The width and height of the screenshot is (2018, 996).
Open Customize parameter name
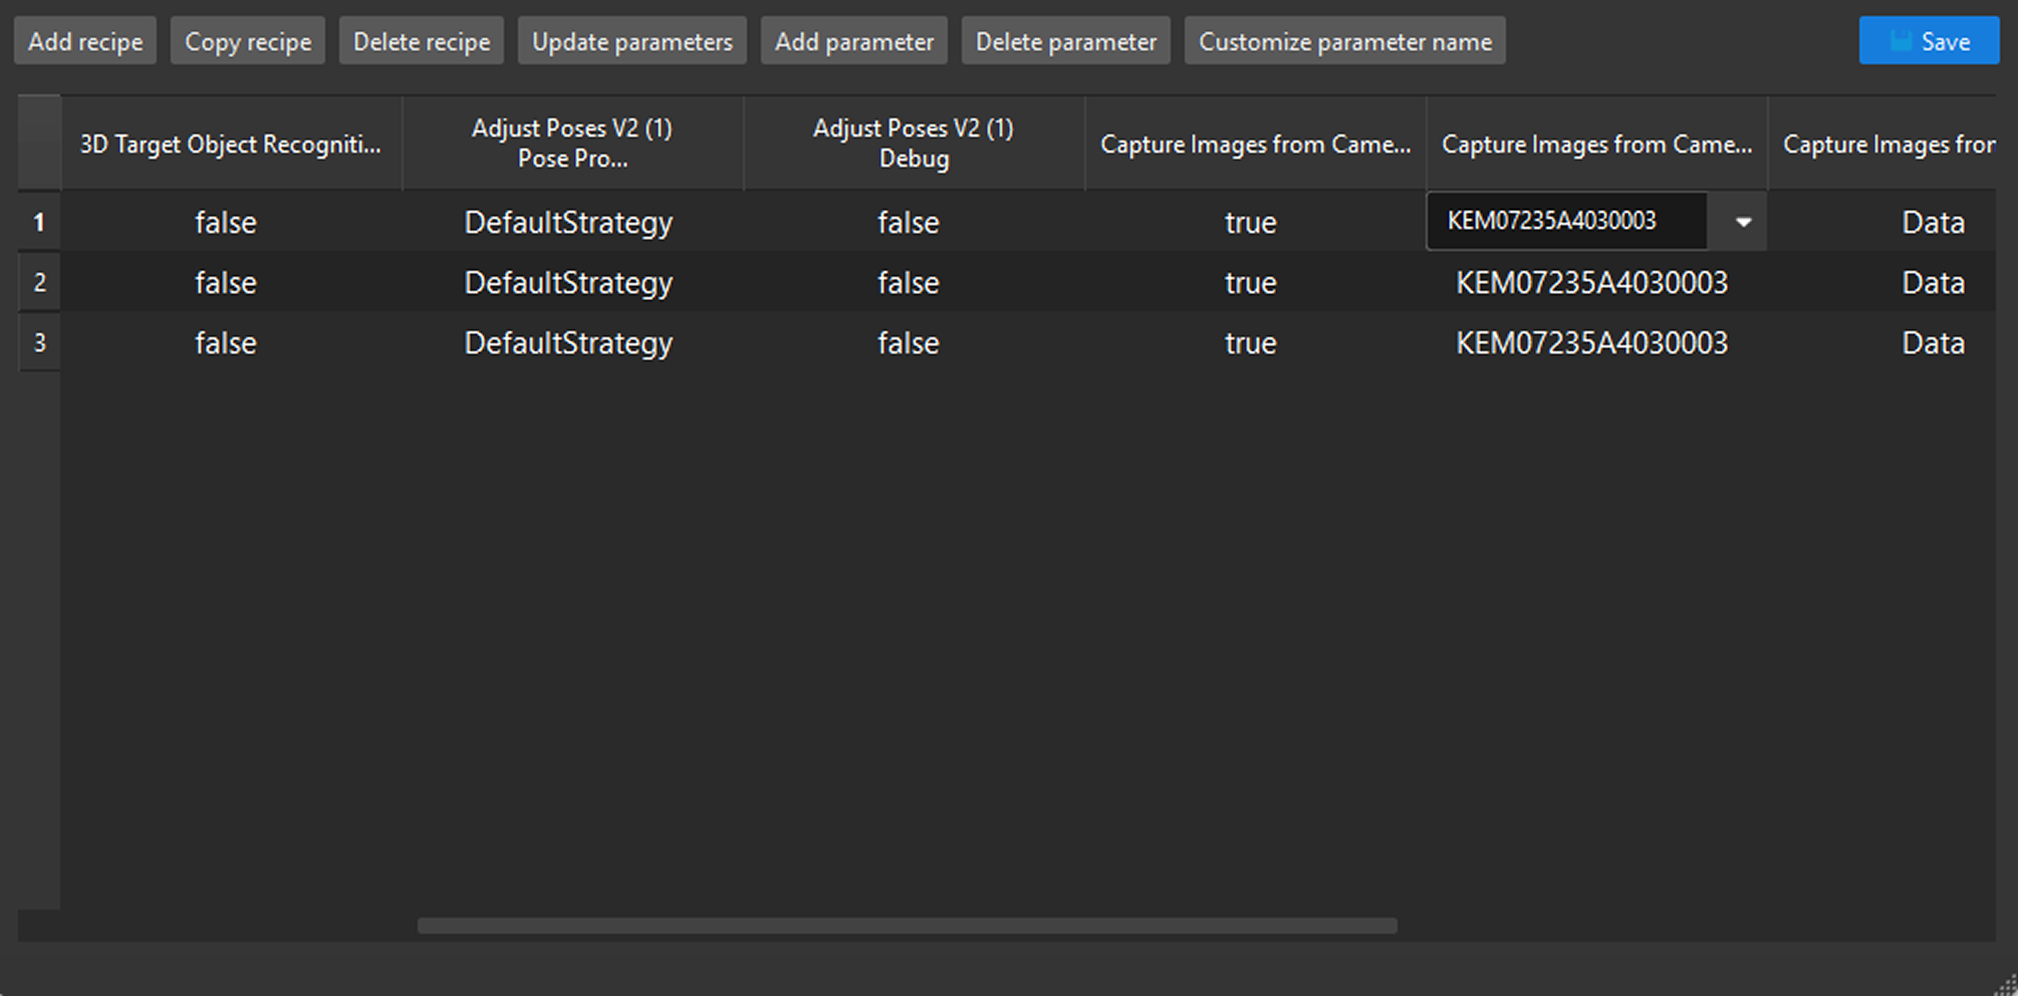click(1344, 40)
